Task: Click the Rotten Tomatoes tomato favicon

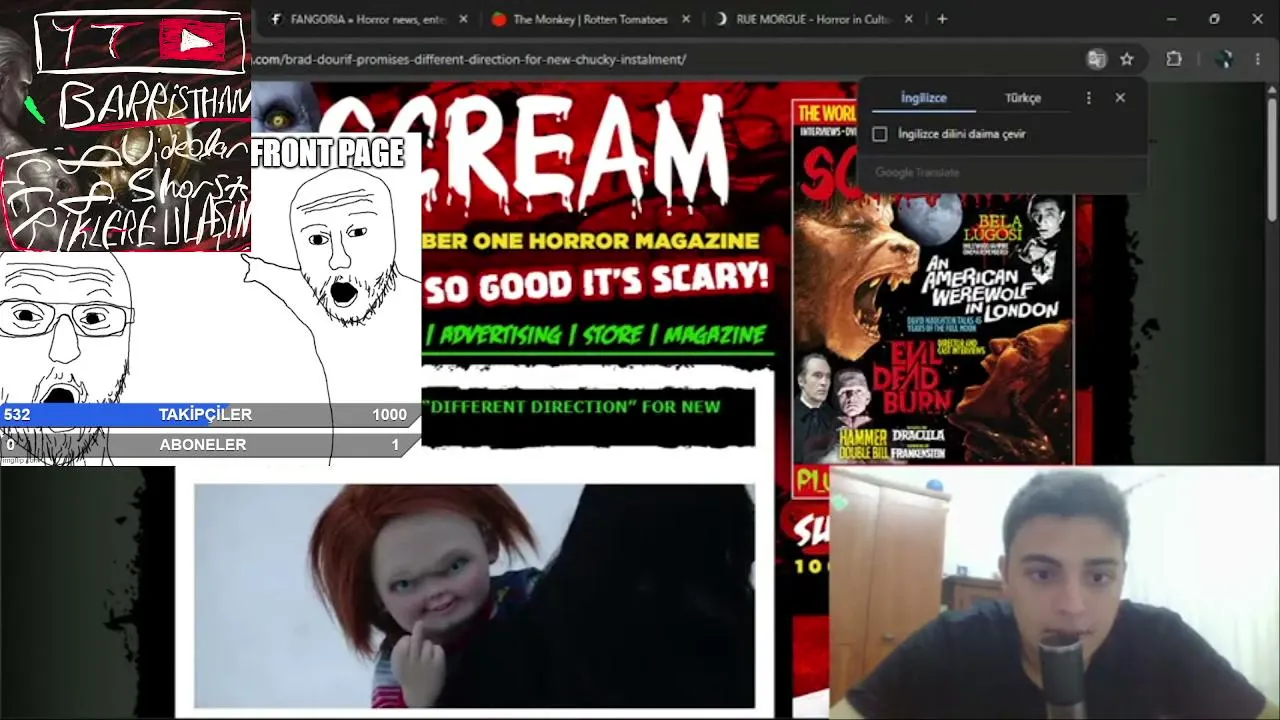Action: coord(499,19)
